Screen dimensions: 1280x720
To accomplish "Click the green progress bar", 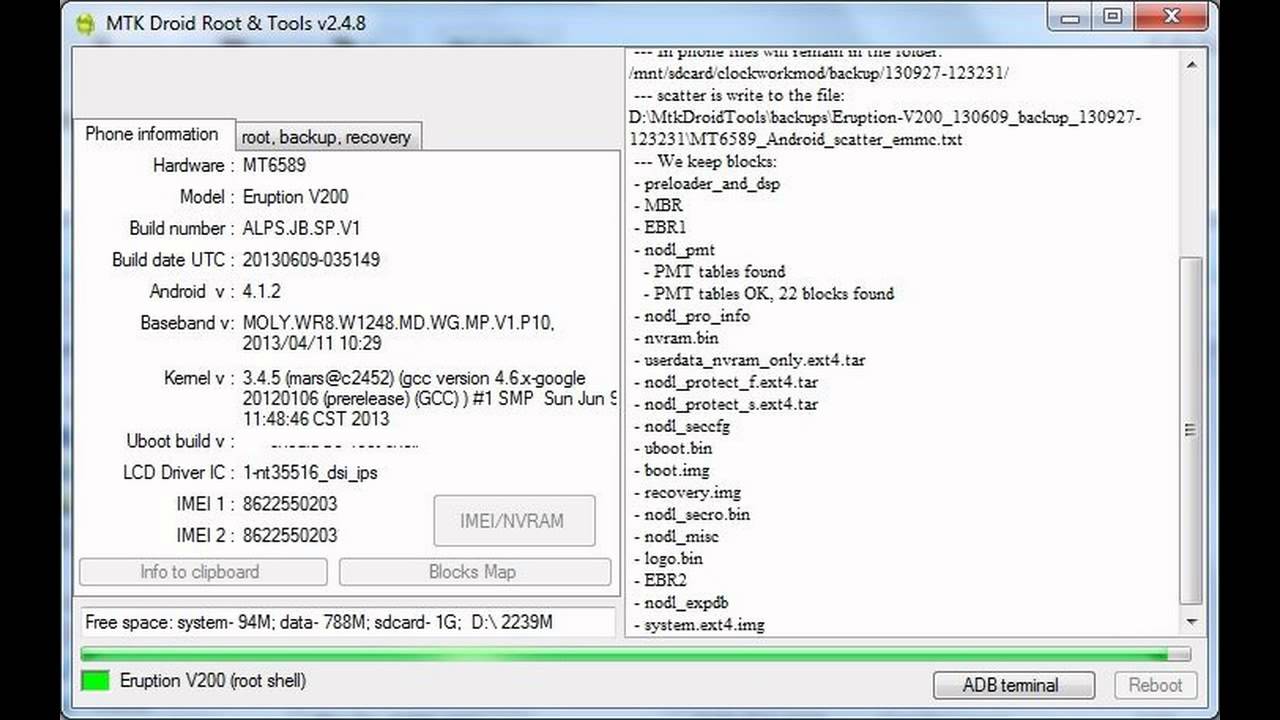I will [x=636, y=654].
